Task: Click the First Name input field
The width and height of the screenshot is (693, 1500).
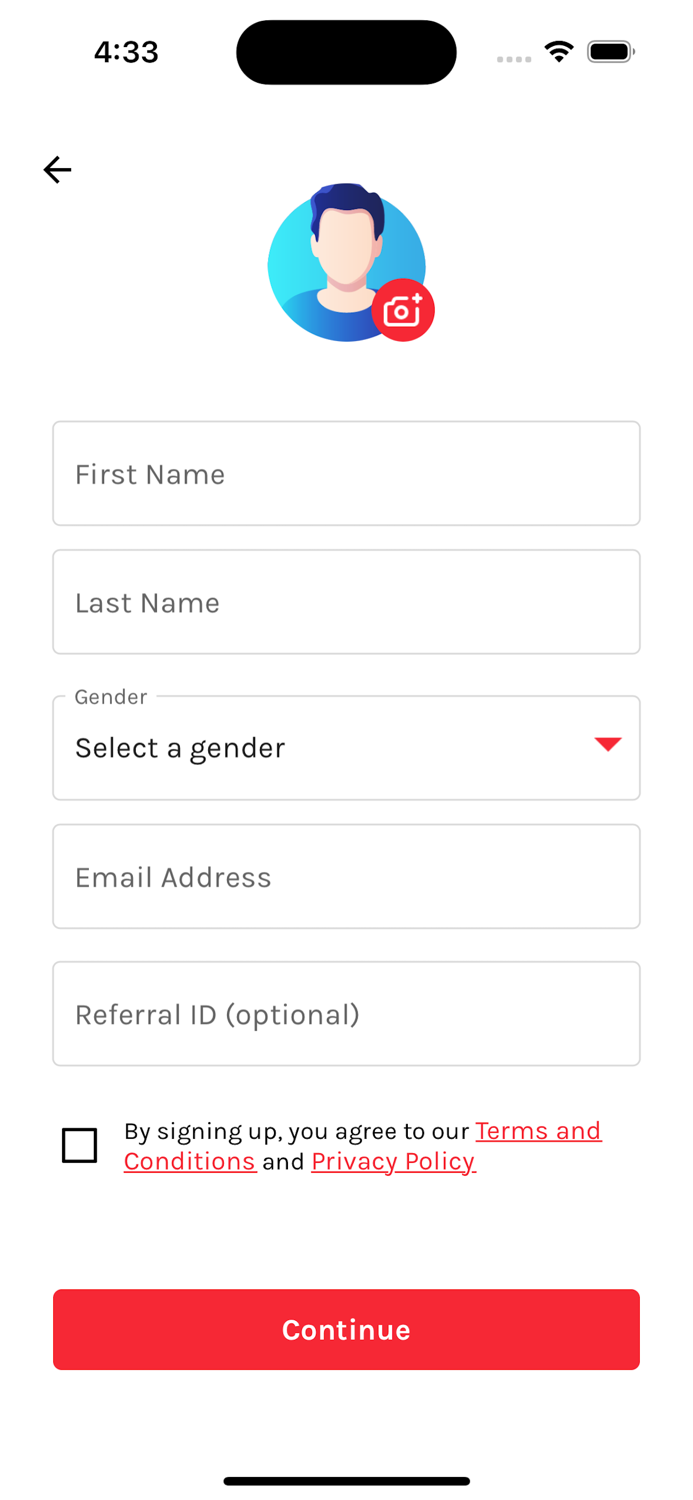Action: pos(346,473)
